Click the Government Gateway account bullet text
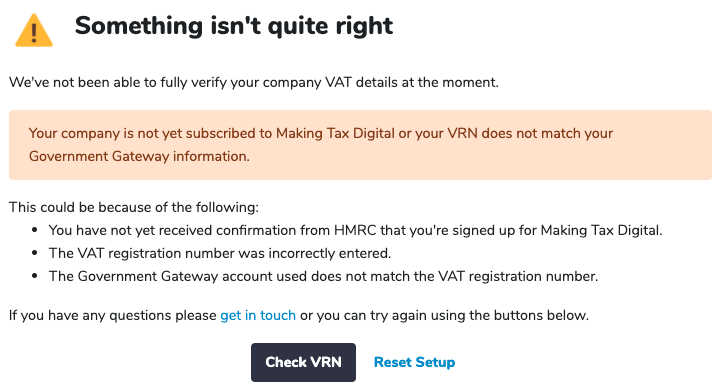 323,276
